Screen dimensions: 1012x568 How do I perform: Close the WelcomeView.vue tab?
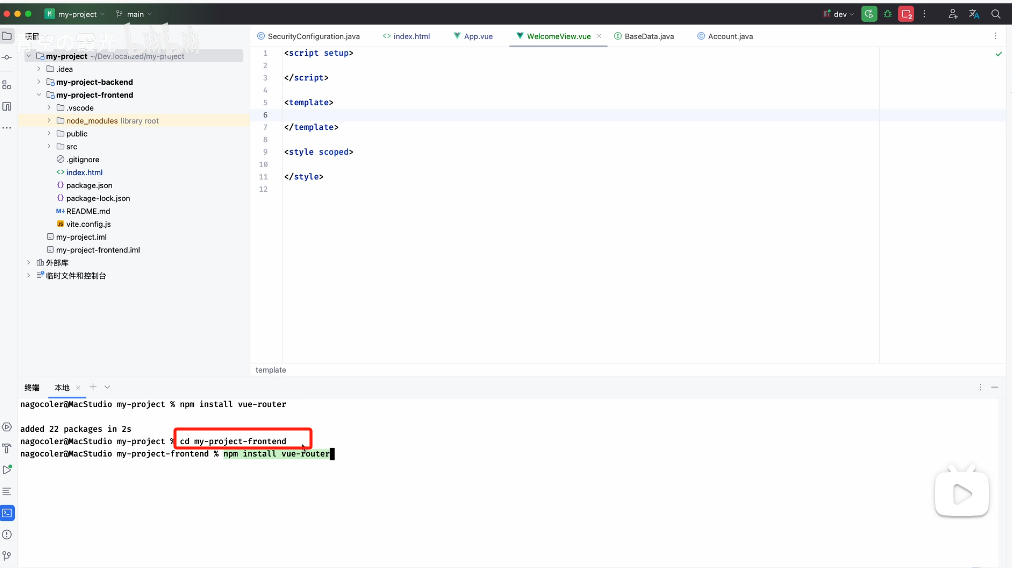pos(599,36)
